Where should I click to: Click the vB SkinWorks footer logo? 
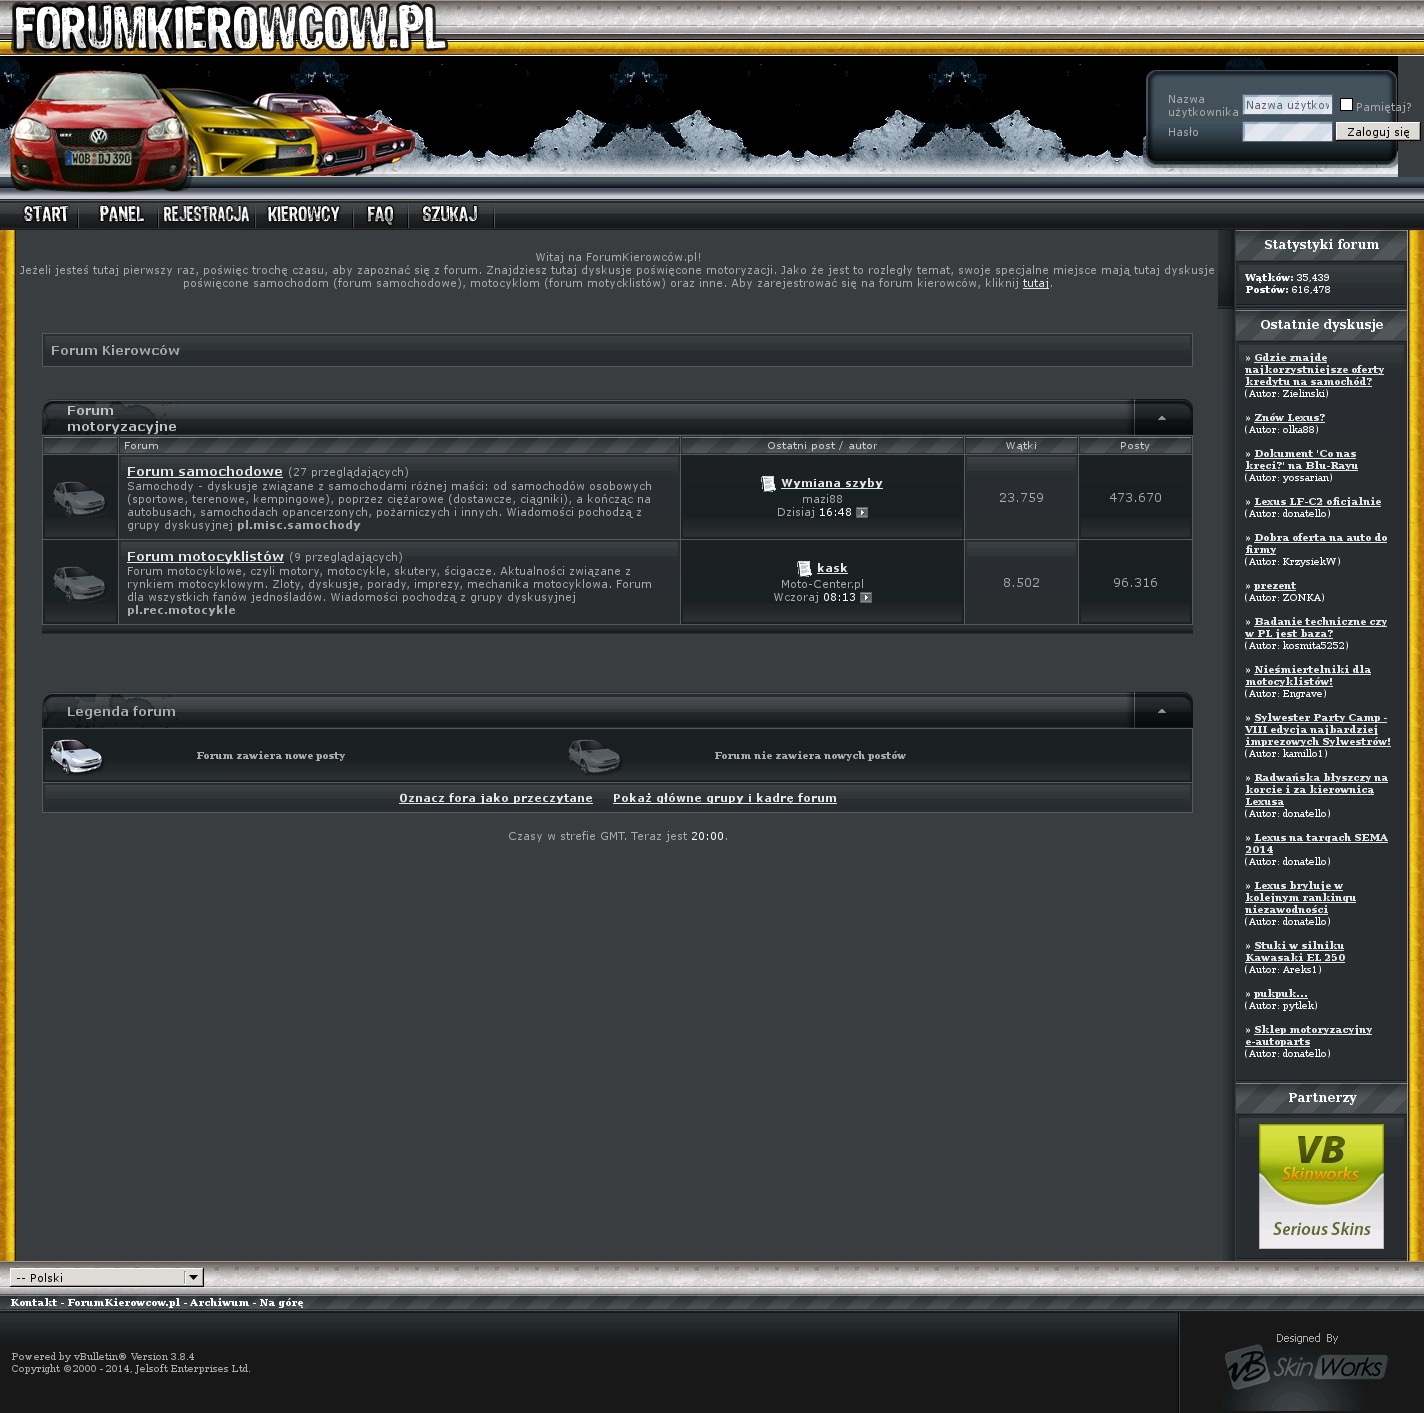point(1305,1366)
